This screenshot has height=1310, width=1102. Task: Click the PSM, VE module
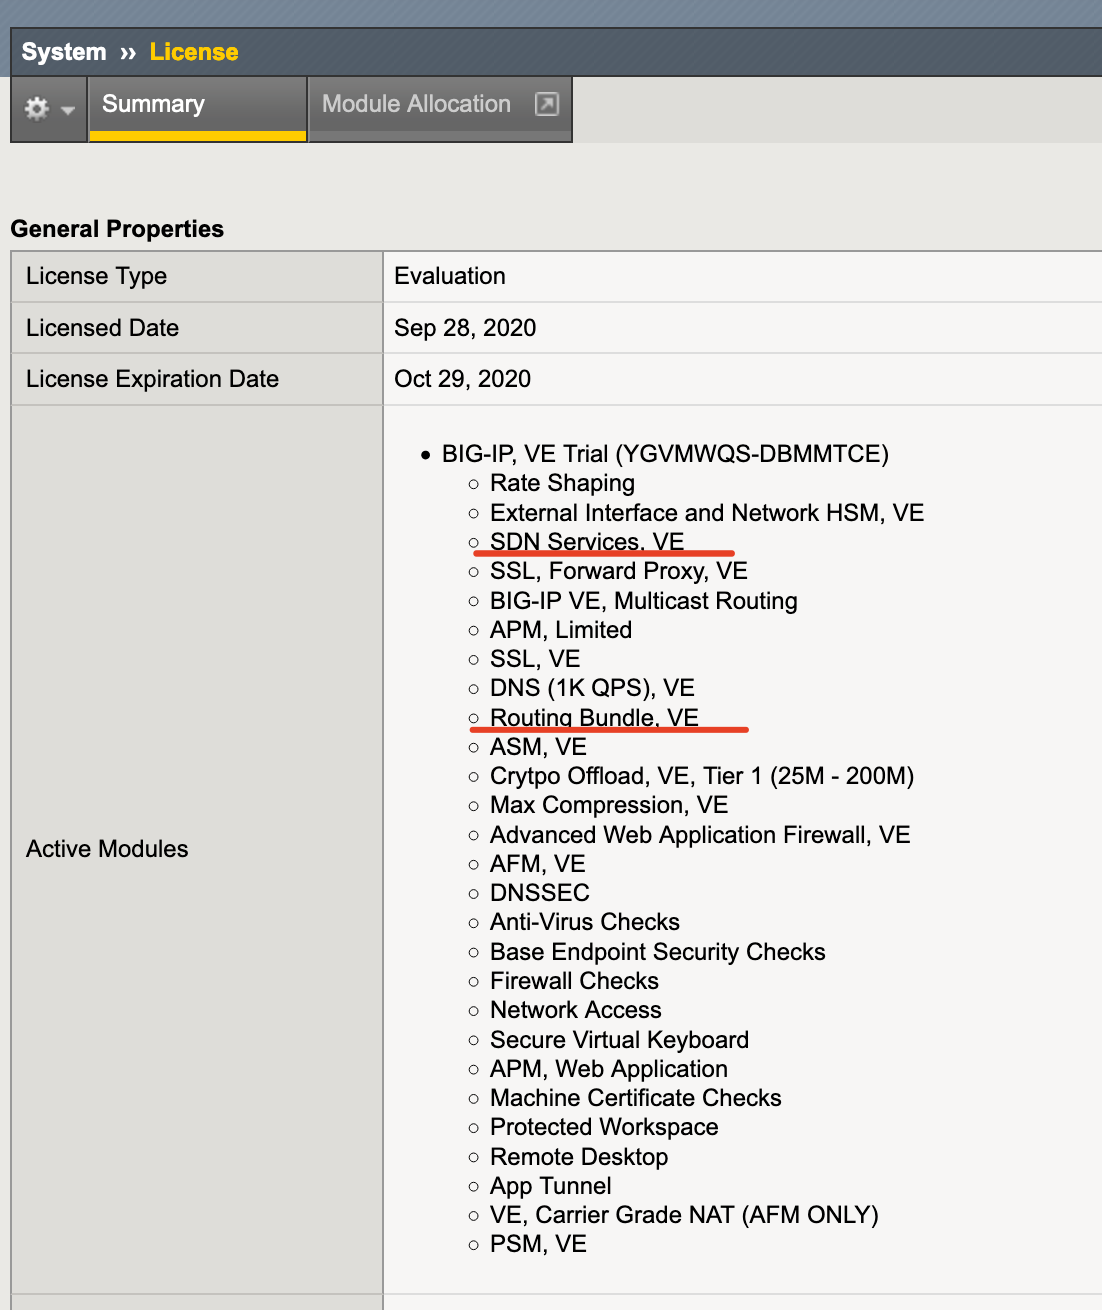click(538, 1244)
